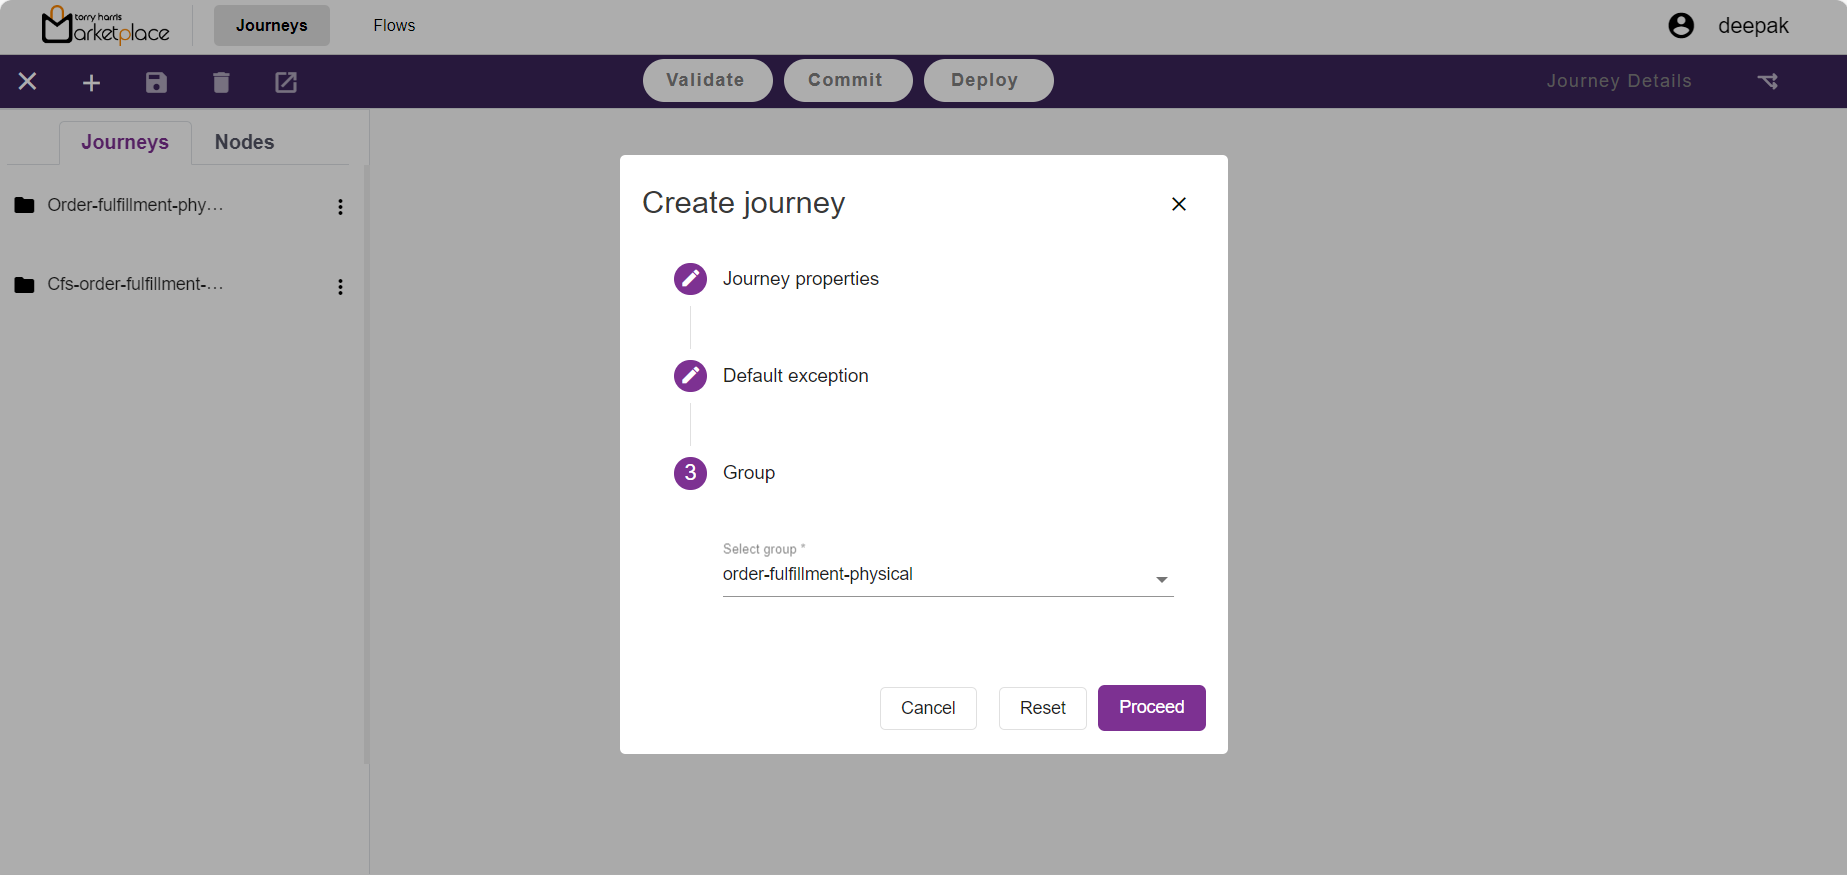Image resolution: width=1847 pixels, height=875 pixels.
Task: Click the Reset button in the dialog
Action: (1042, 708)
